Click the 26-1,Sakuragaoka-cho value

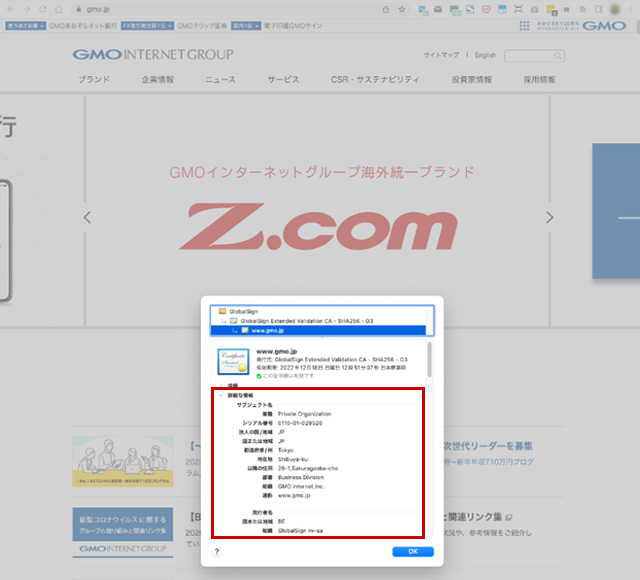pyautogui.click(x=308, y=468)
